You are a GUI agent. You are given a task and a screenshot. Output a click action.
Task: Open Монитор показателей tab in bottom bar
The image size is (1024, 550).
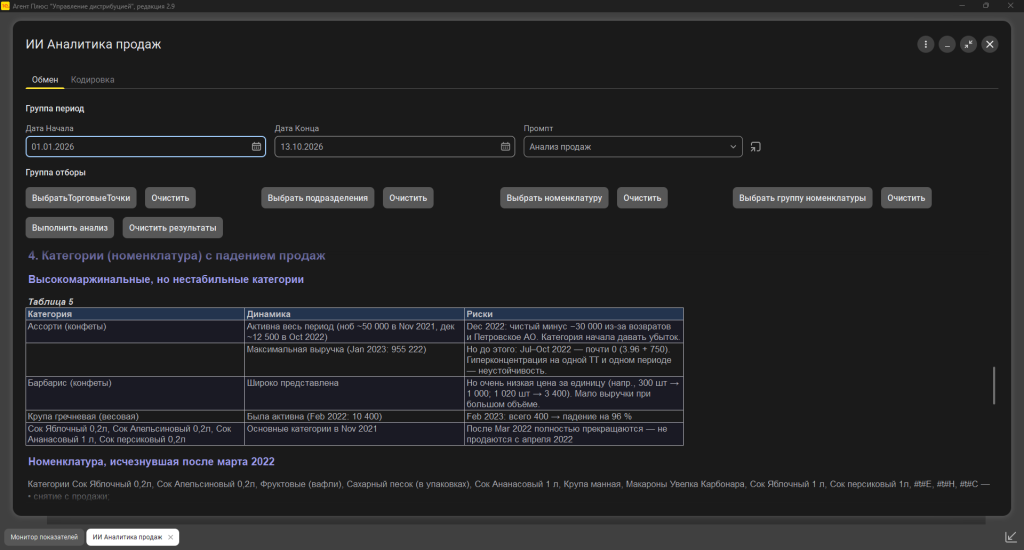coord(44,537)
